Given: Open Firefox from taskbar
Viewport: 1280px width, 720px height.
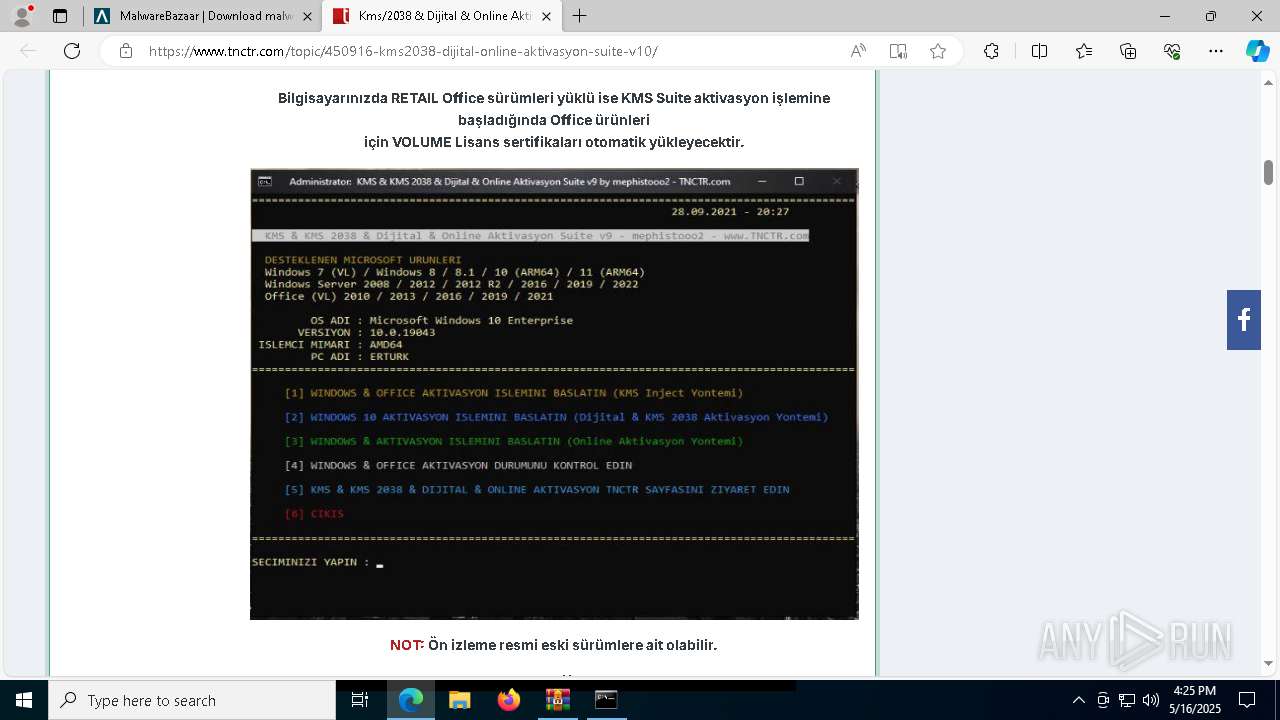Looking at the screenshot, I should click(x=508, y=700).
